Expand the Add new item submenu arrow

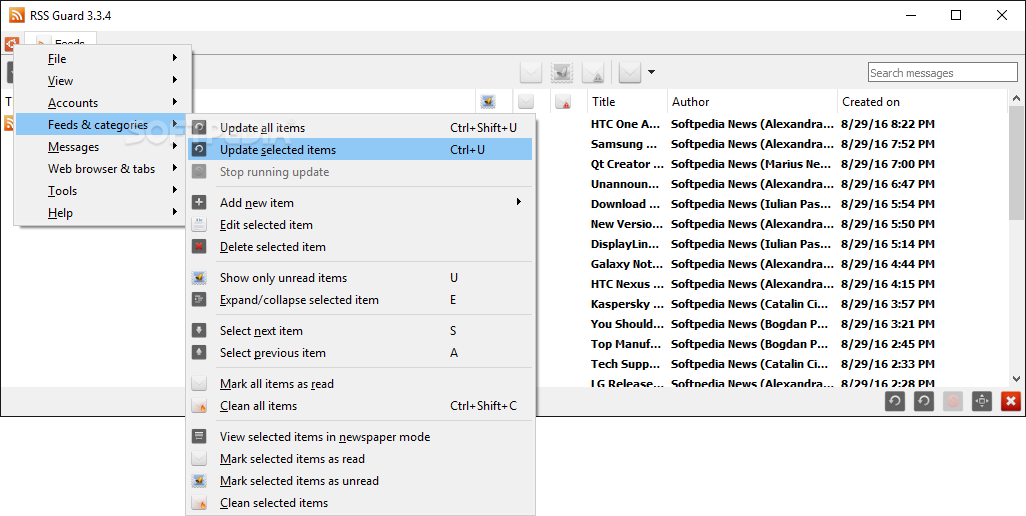pyautogui.click(x=518, y=201)
